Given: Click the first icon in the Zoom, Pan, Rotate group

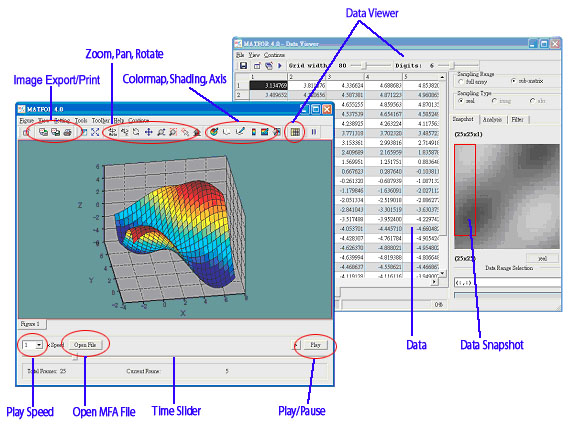Looking at the screenshot, I should coord(112,132).
